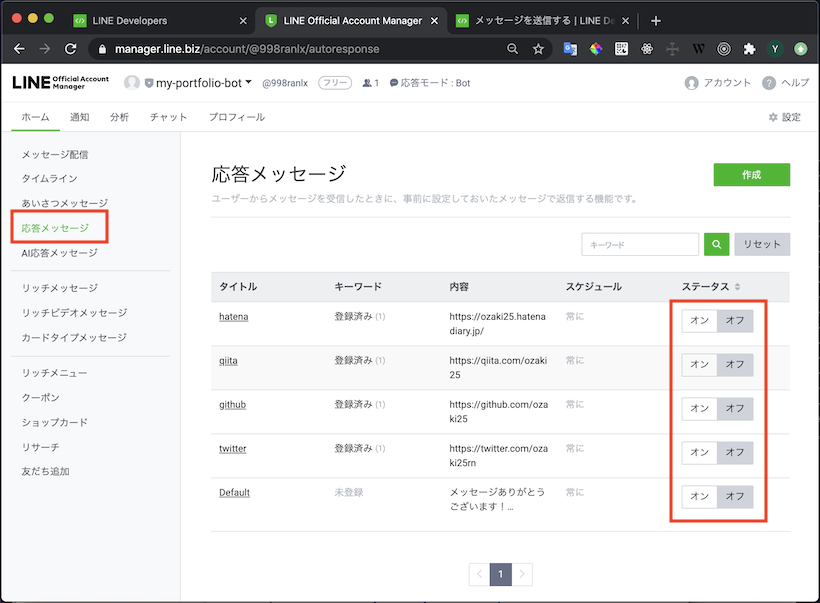Click the account avatar beside my-portfolio-bot
Viewport: 820px width, 603px height.
click(132, 83)
